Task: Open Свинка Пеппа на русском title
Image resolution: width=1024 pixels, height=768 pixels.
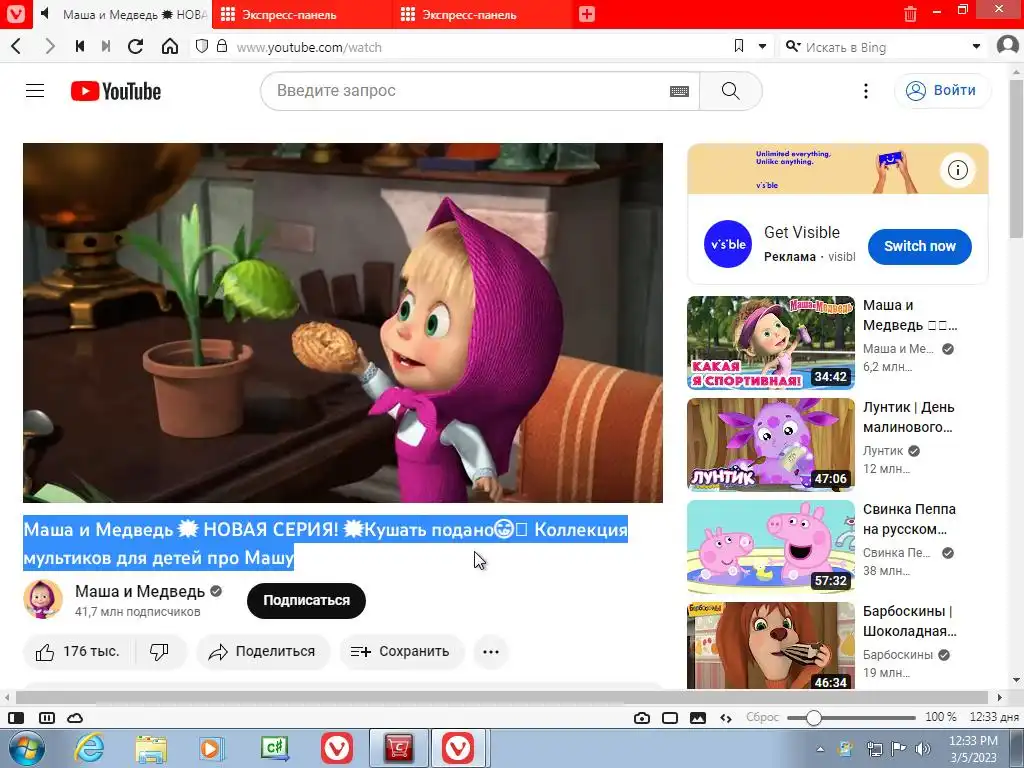Action: [x=909, y=519]
